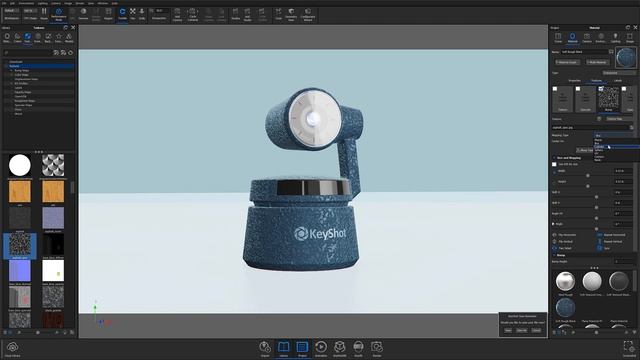Screen dimensions: 640x360
Task: Adjust the Width slider handle
Action: tap(588, 176)
